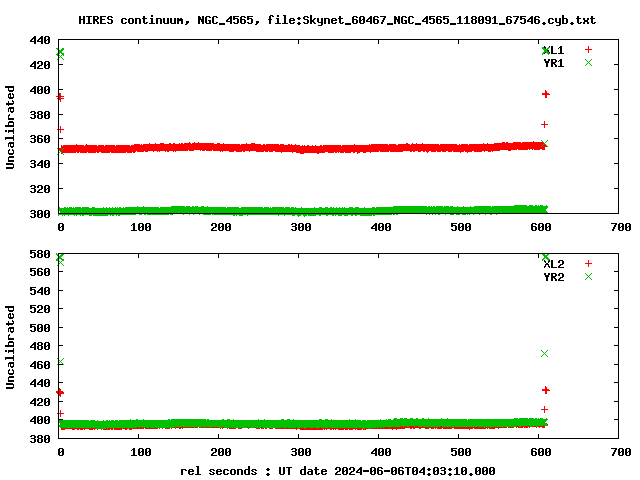Click the green cross marker beside YR1 legend
The height and width of the screenshot is (480, 640).
tap(588, 62)
